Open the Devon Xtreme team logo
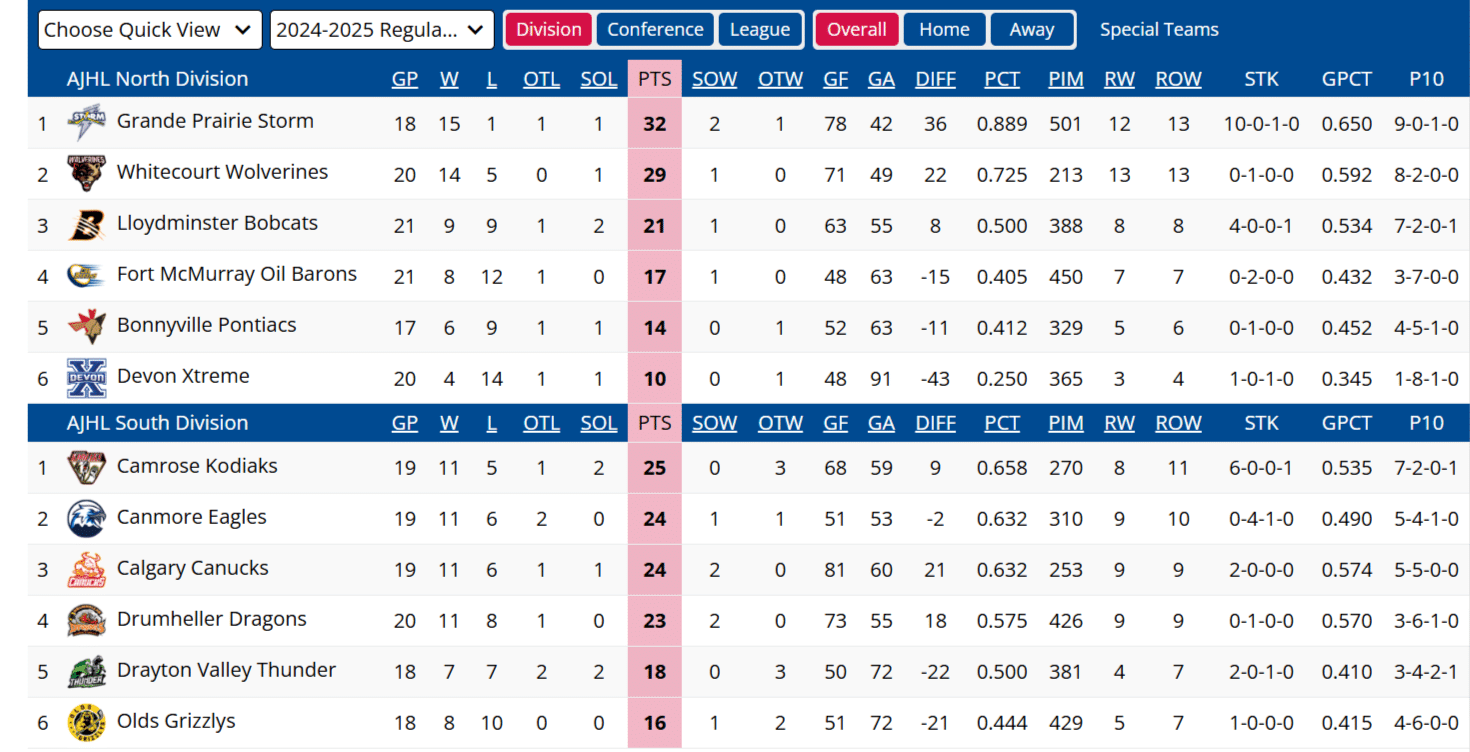Screen dimensions: 1470x752 point(86,378)
